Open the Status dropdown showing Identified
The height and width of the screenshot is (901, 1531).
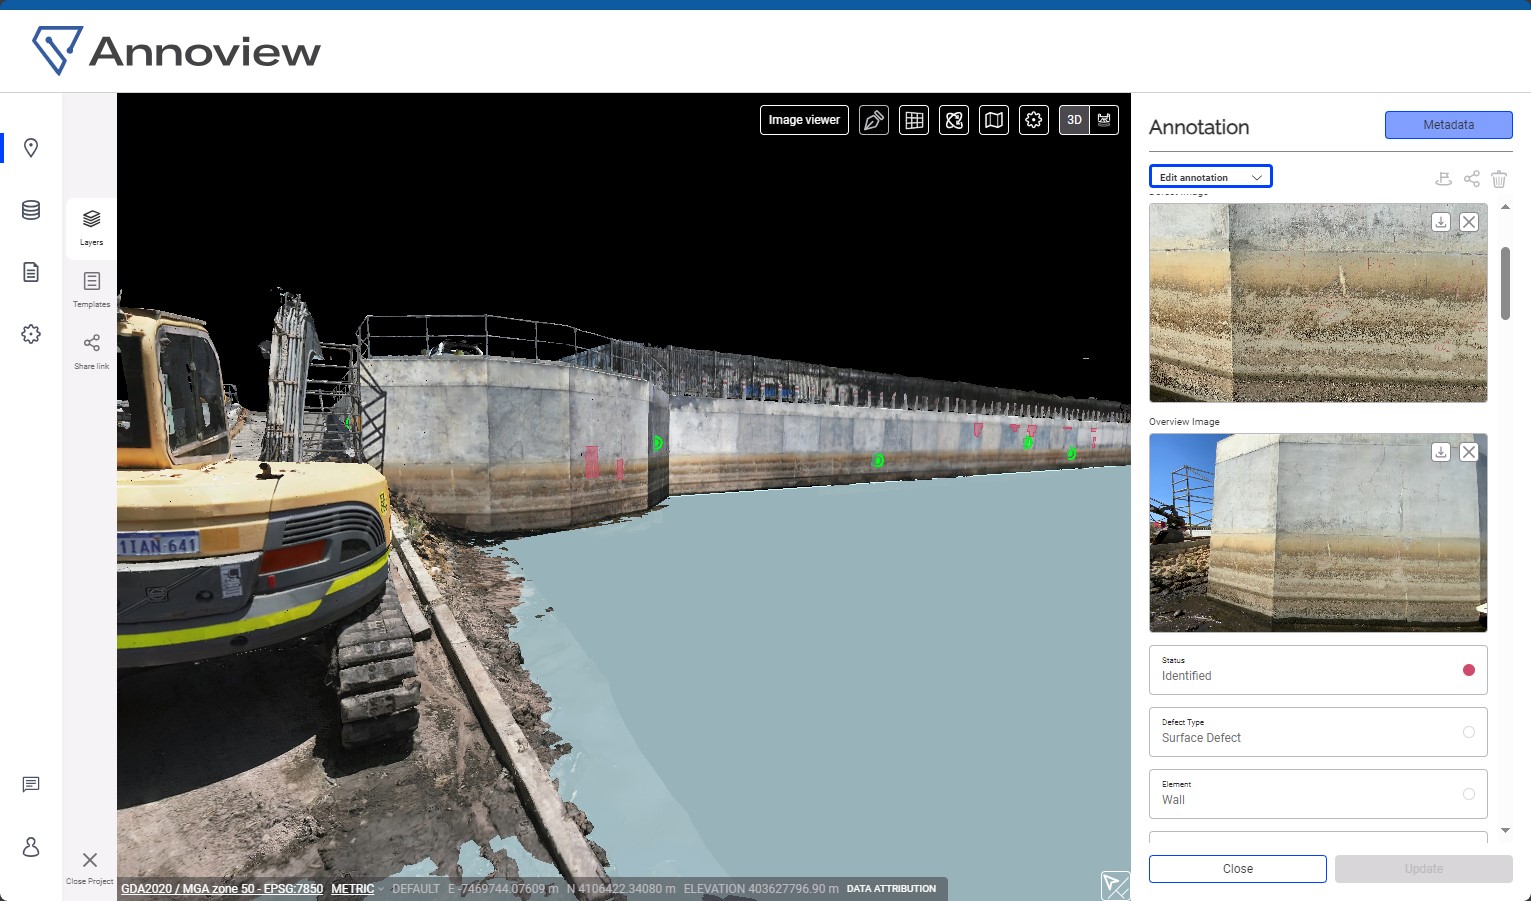(1317, 670)
